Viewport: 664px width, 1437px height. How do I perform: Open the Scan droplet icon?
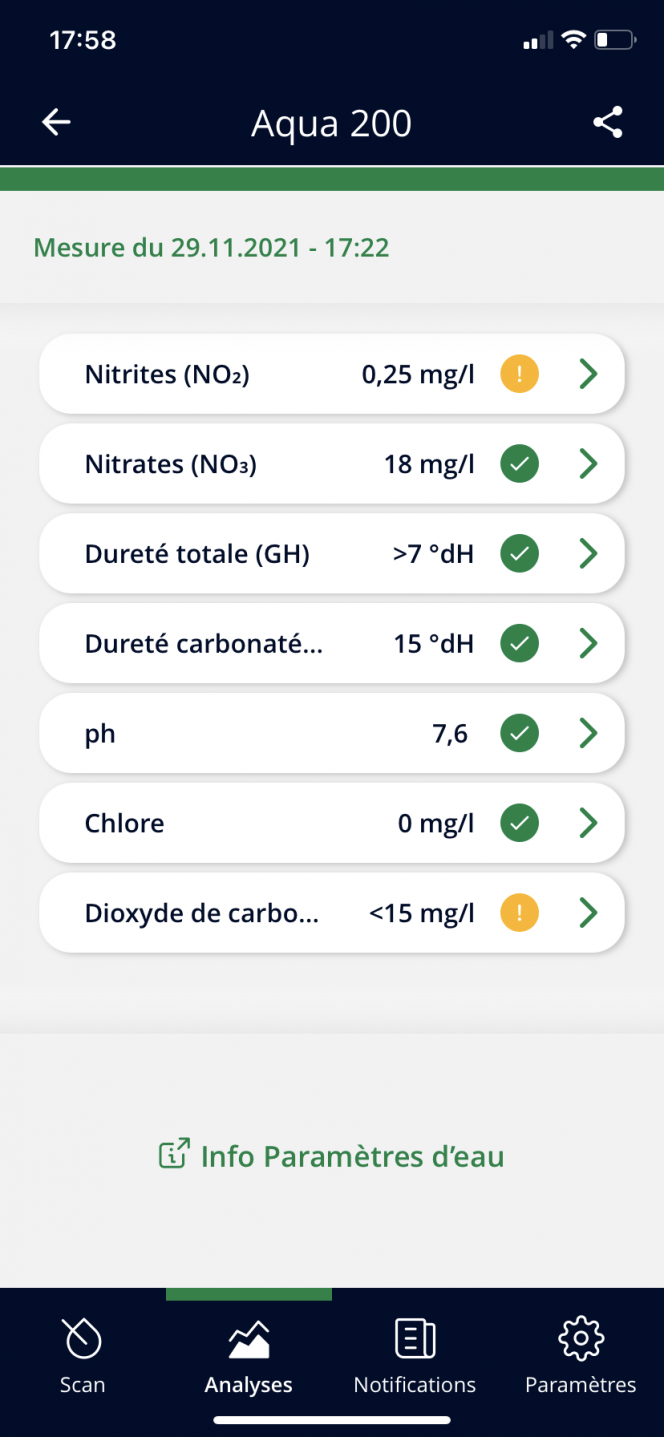82,1338
